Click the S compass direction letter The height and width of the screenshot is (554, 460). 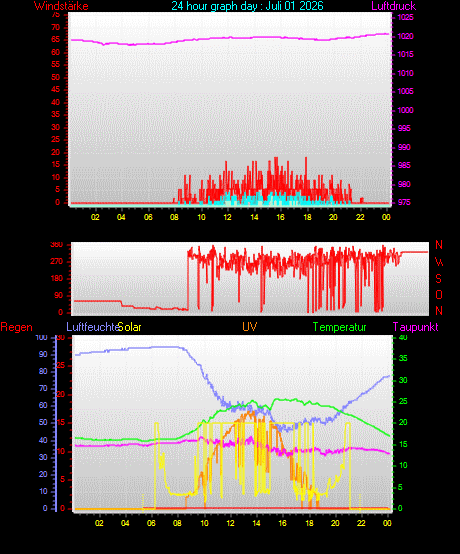(438, 279)
